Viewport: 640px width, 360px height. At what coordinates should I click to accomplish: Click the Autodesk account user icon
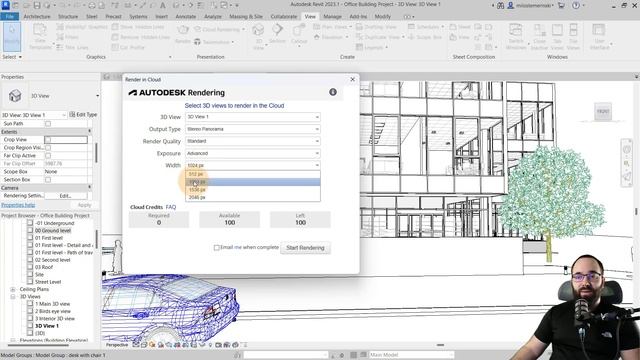[510, 5]
